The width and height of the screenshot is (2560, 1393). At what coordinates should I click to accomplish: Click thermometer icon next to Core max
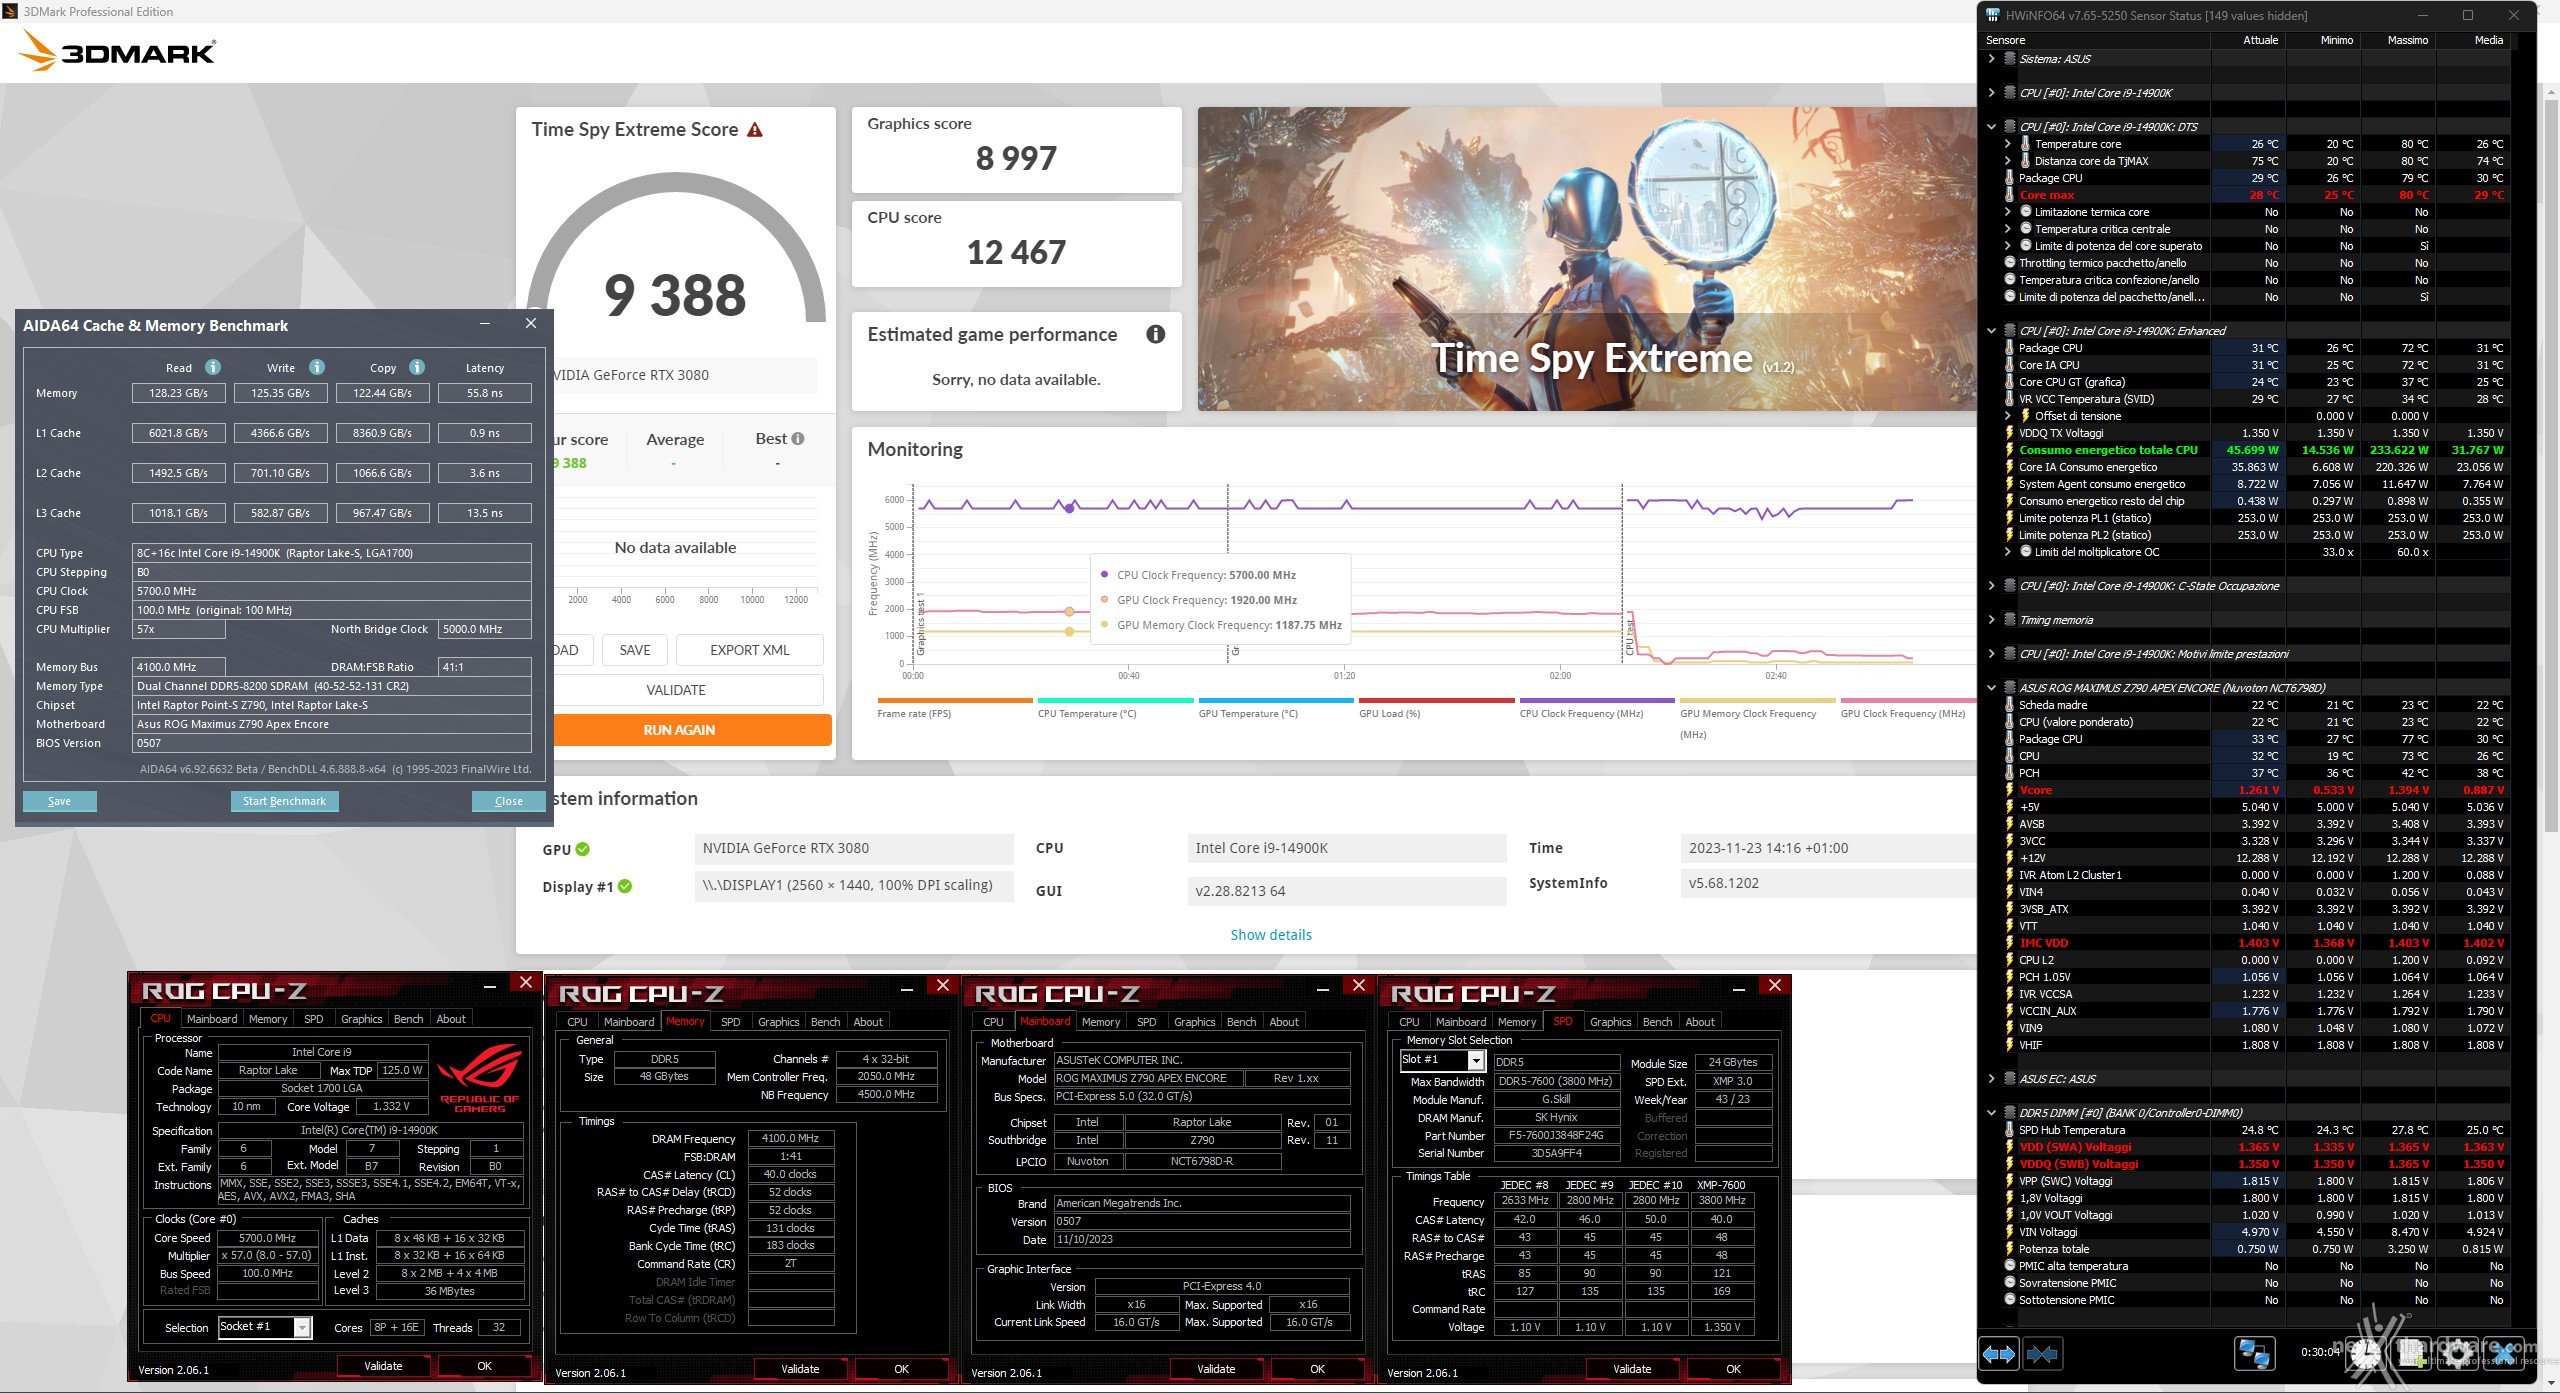(2009, 195)
